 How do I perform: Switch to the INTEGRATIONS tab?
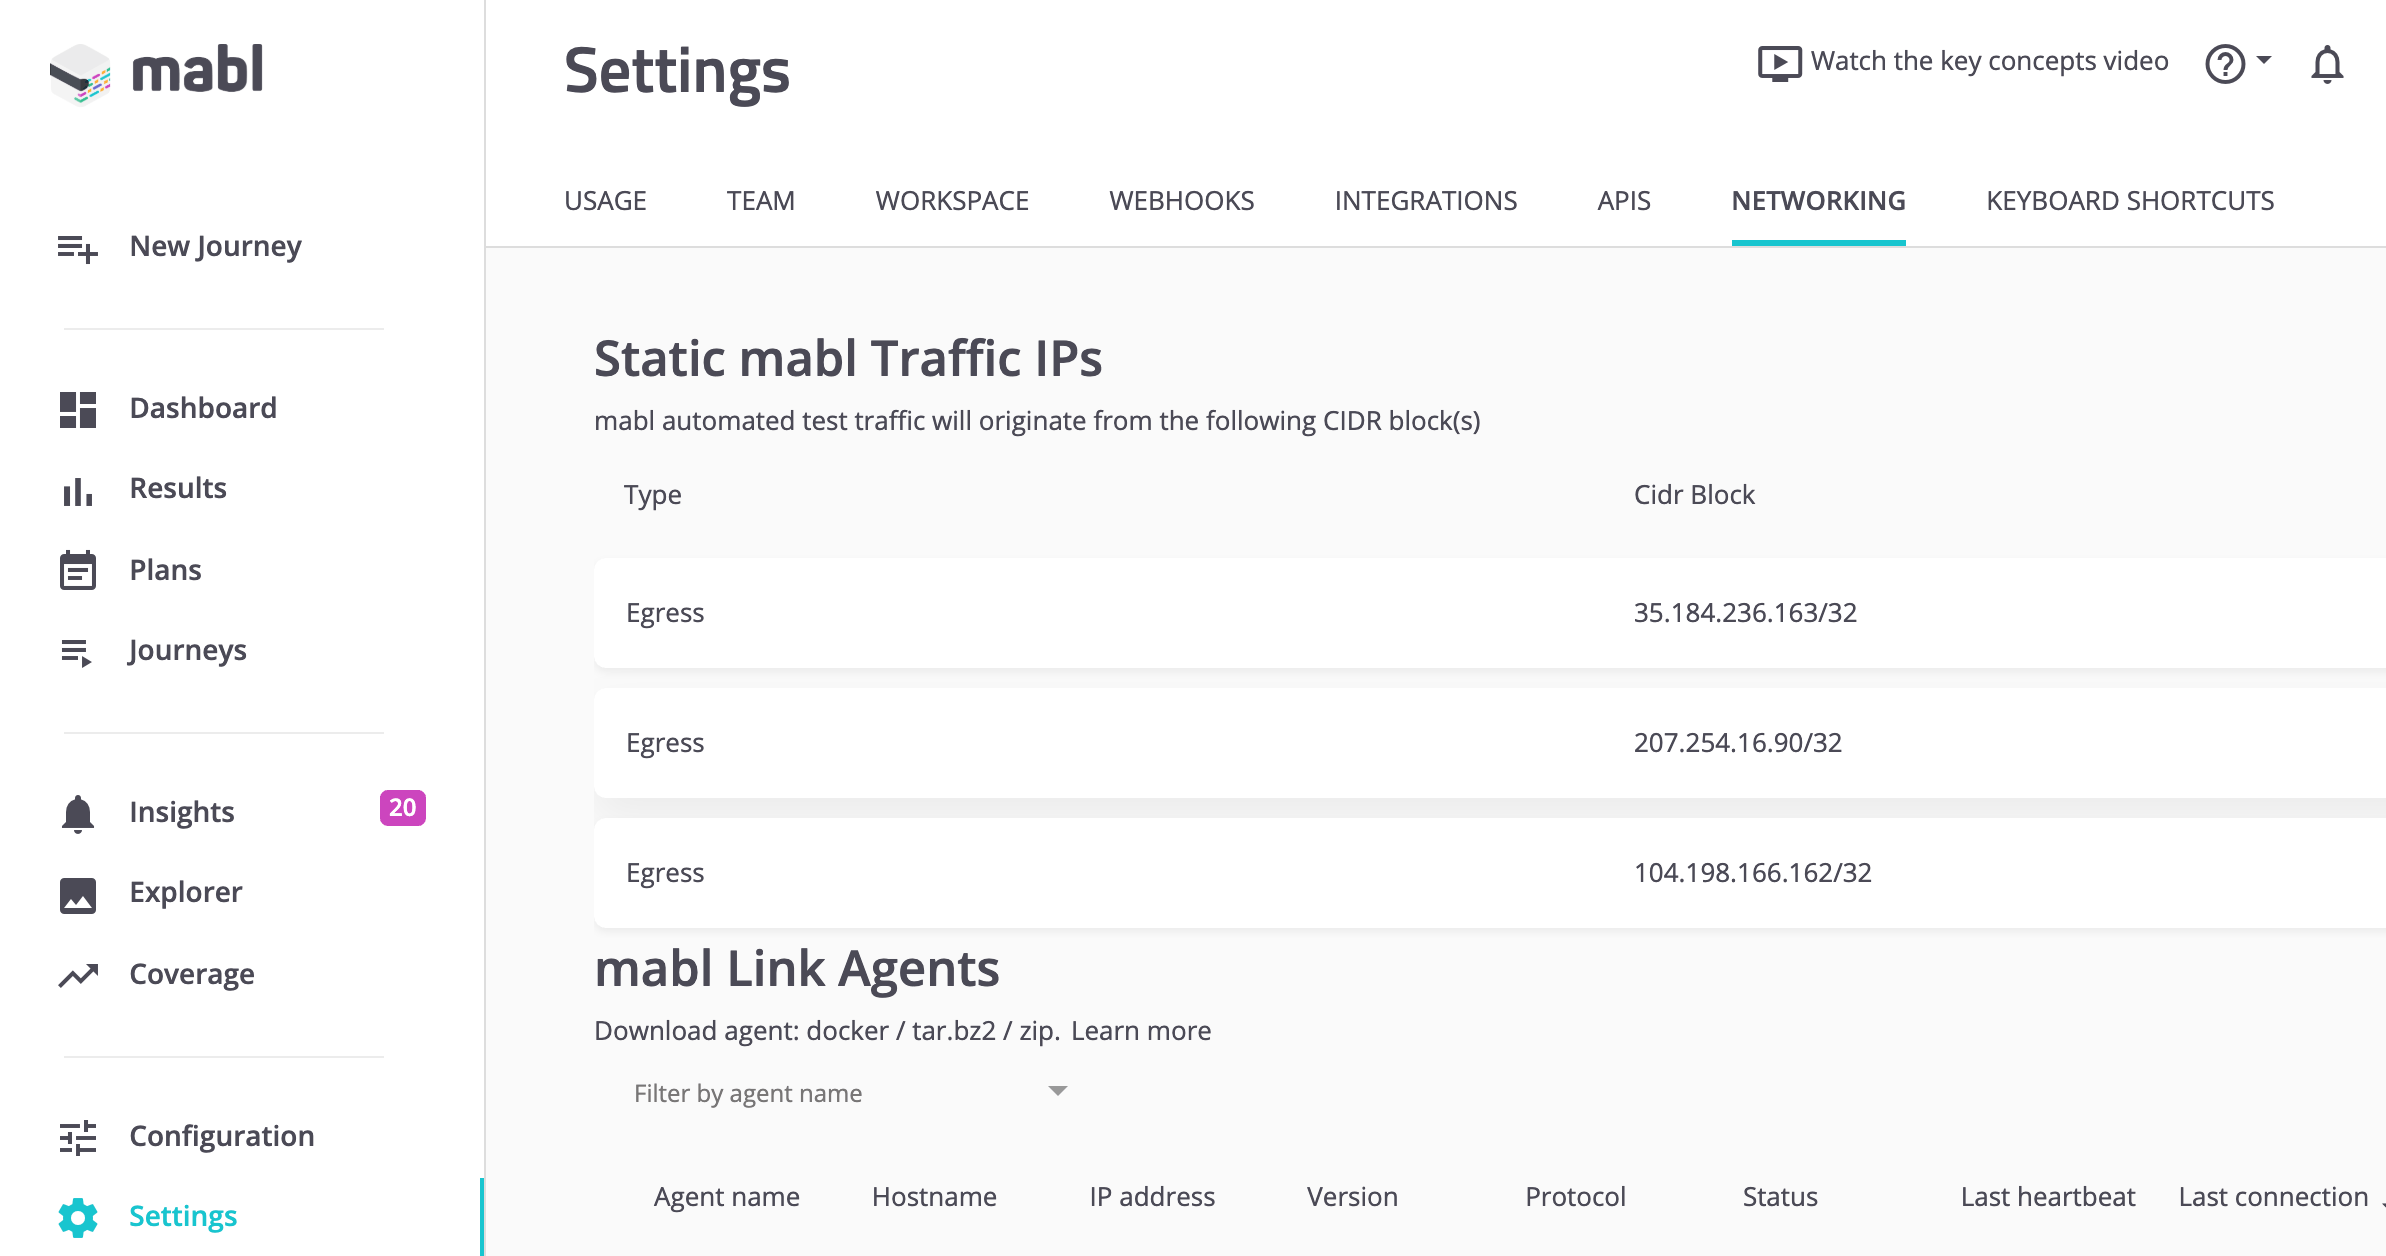pyautogui.click(x=1426, y=200)
